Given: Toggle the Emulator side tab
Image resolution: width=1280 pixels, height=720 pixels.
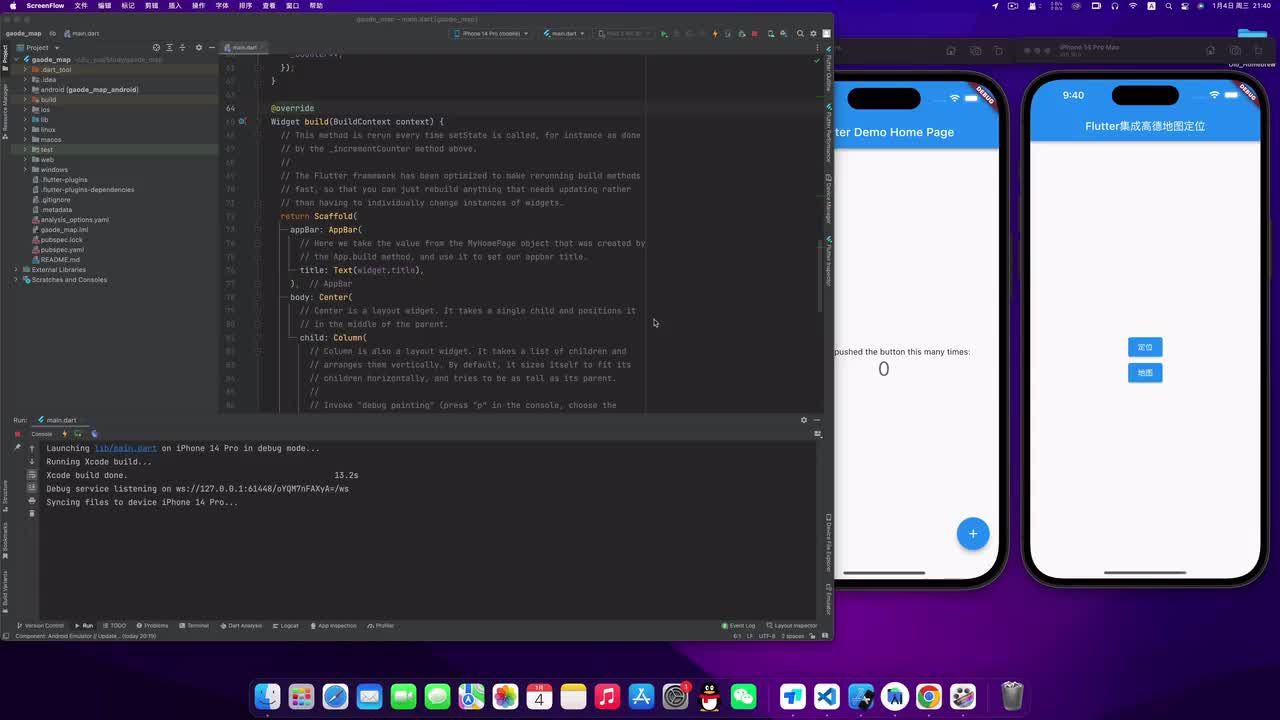Looking at the screenshot, I should pyautogui.click(x=829, y=600).
